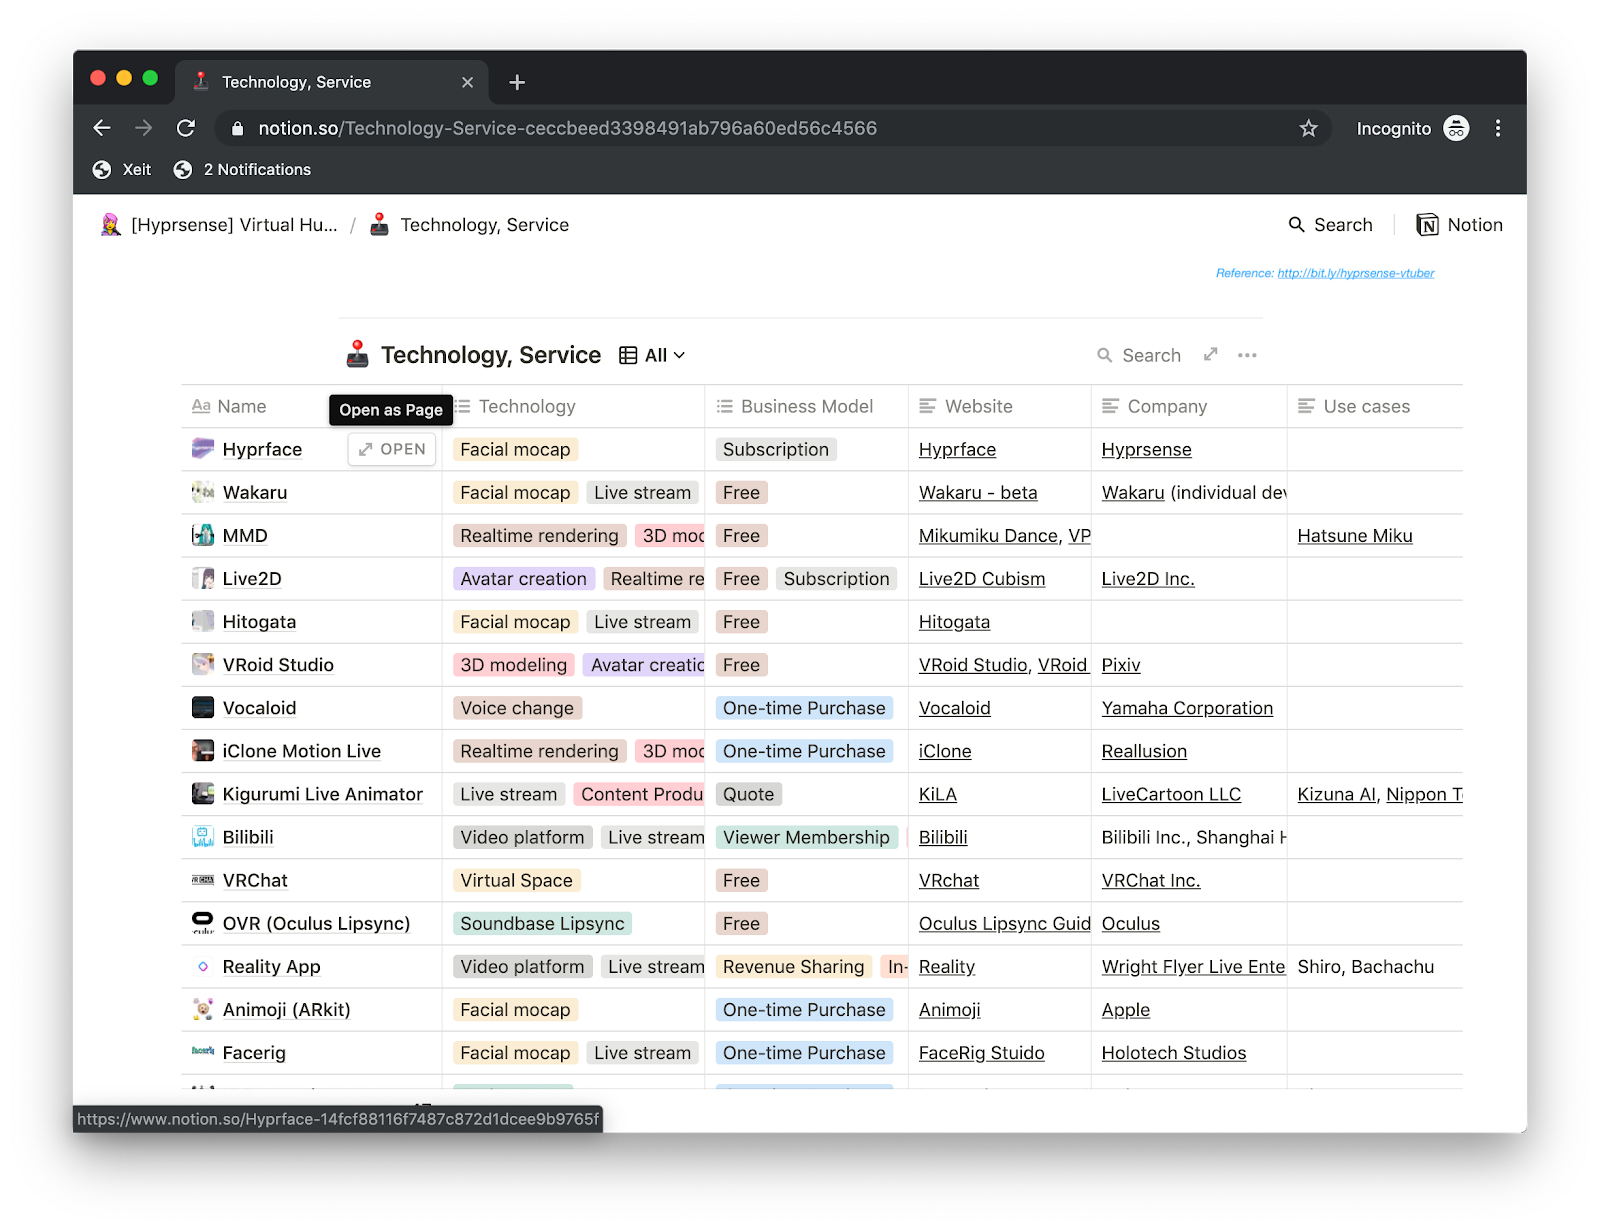The height and width of the screenshot is (1229, 1600).
Task: Open the database more-options ellipsis
Action: (1247, 355)
